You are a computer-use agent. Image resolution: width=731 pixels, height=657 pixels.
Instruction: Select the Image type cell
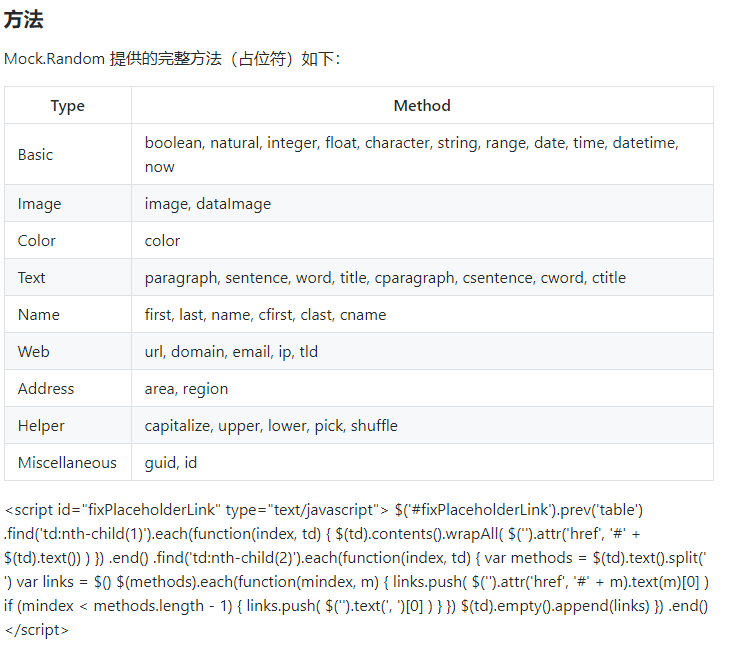(x=68, y=203)
